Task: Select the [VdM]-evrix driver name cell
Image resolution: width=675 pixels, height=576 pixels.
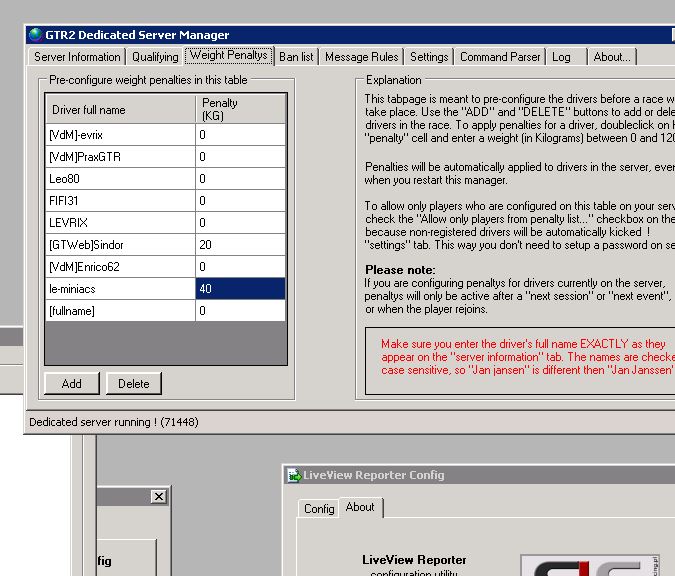Action: pyautogui.click(x=120, y=135)
